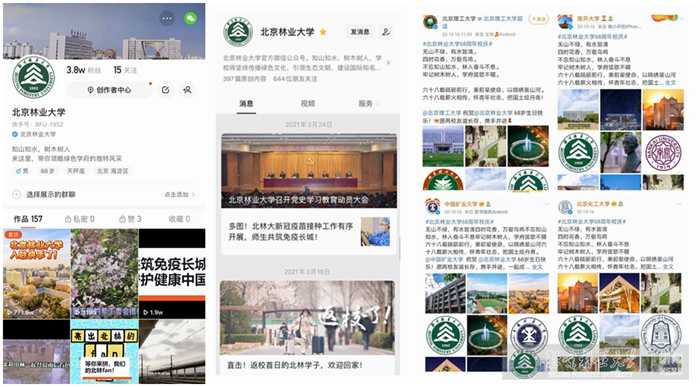Tap the green WeChat share icon

click(x=191, y=18)
